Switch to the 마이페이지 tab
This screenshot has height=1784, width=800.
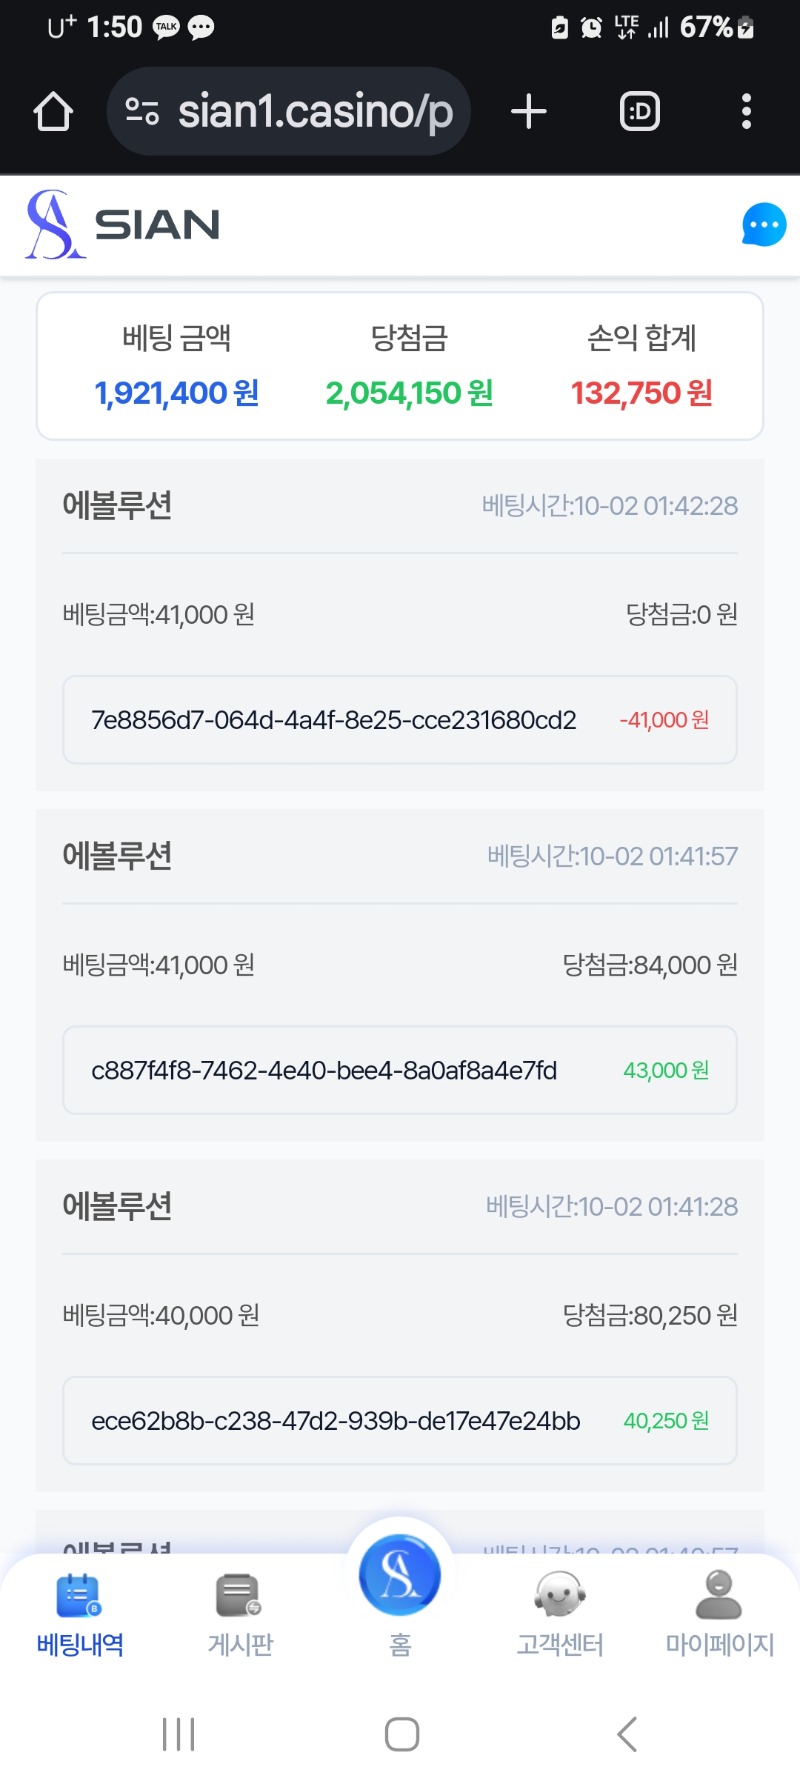pyautogui.click(x=720, y=1615)
